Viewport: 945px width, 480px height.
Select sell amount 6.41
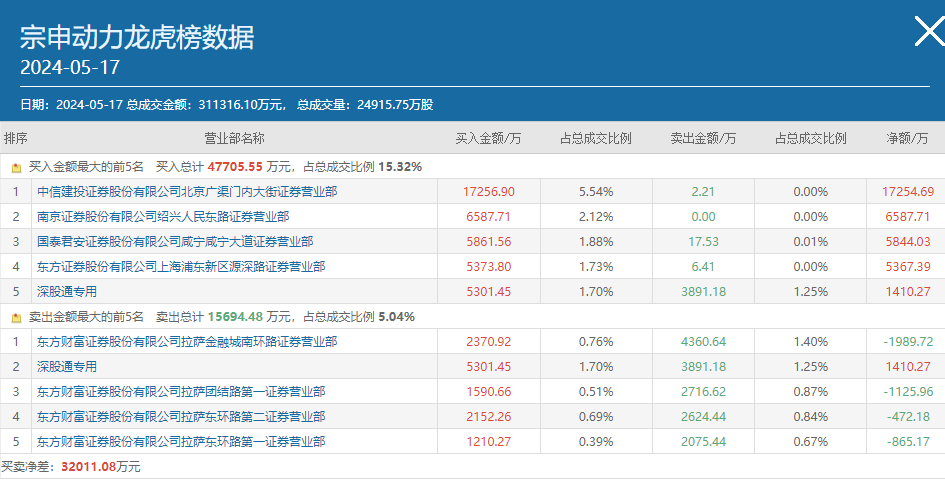point(703,267)
